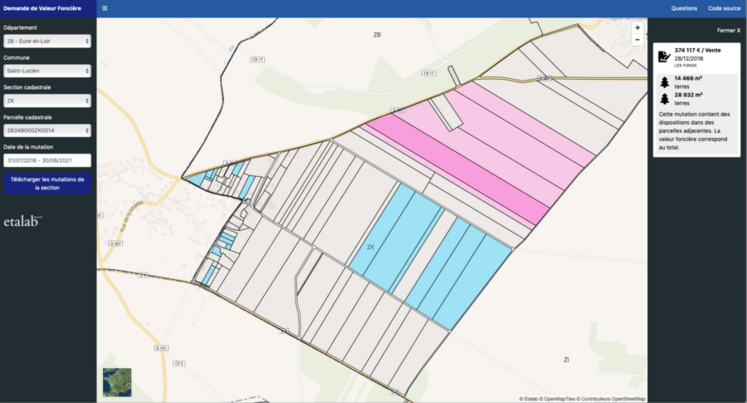
Task: Open the Département dropdown
Action: pyautogui.click(x=48, y=41)
